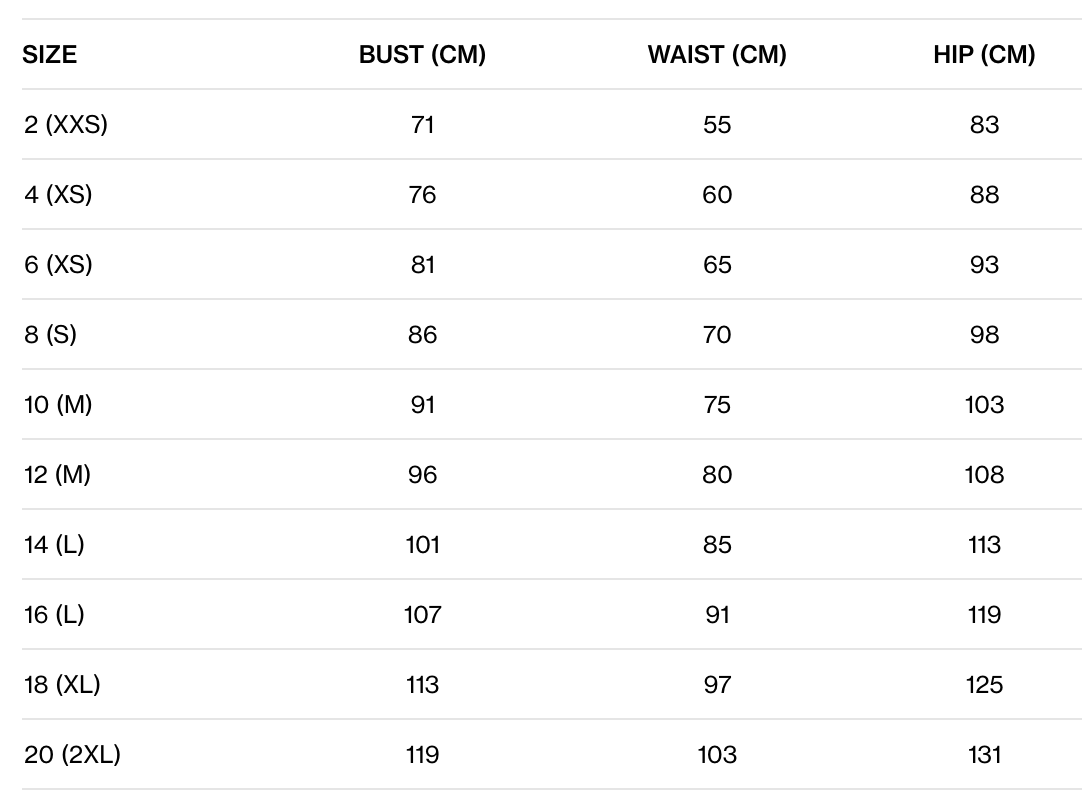Click the 16 (L) size label
Screen dimensions: 1082x800
(54, 615)
